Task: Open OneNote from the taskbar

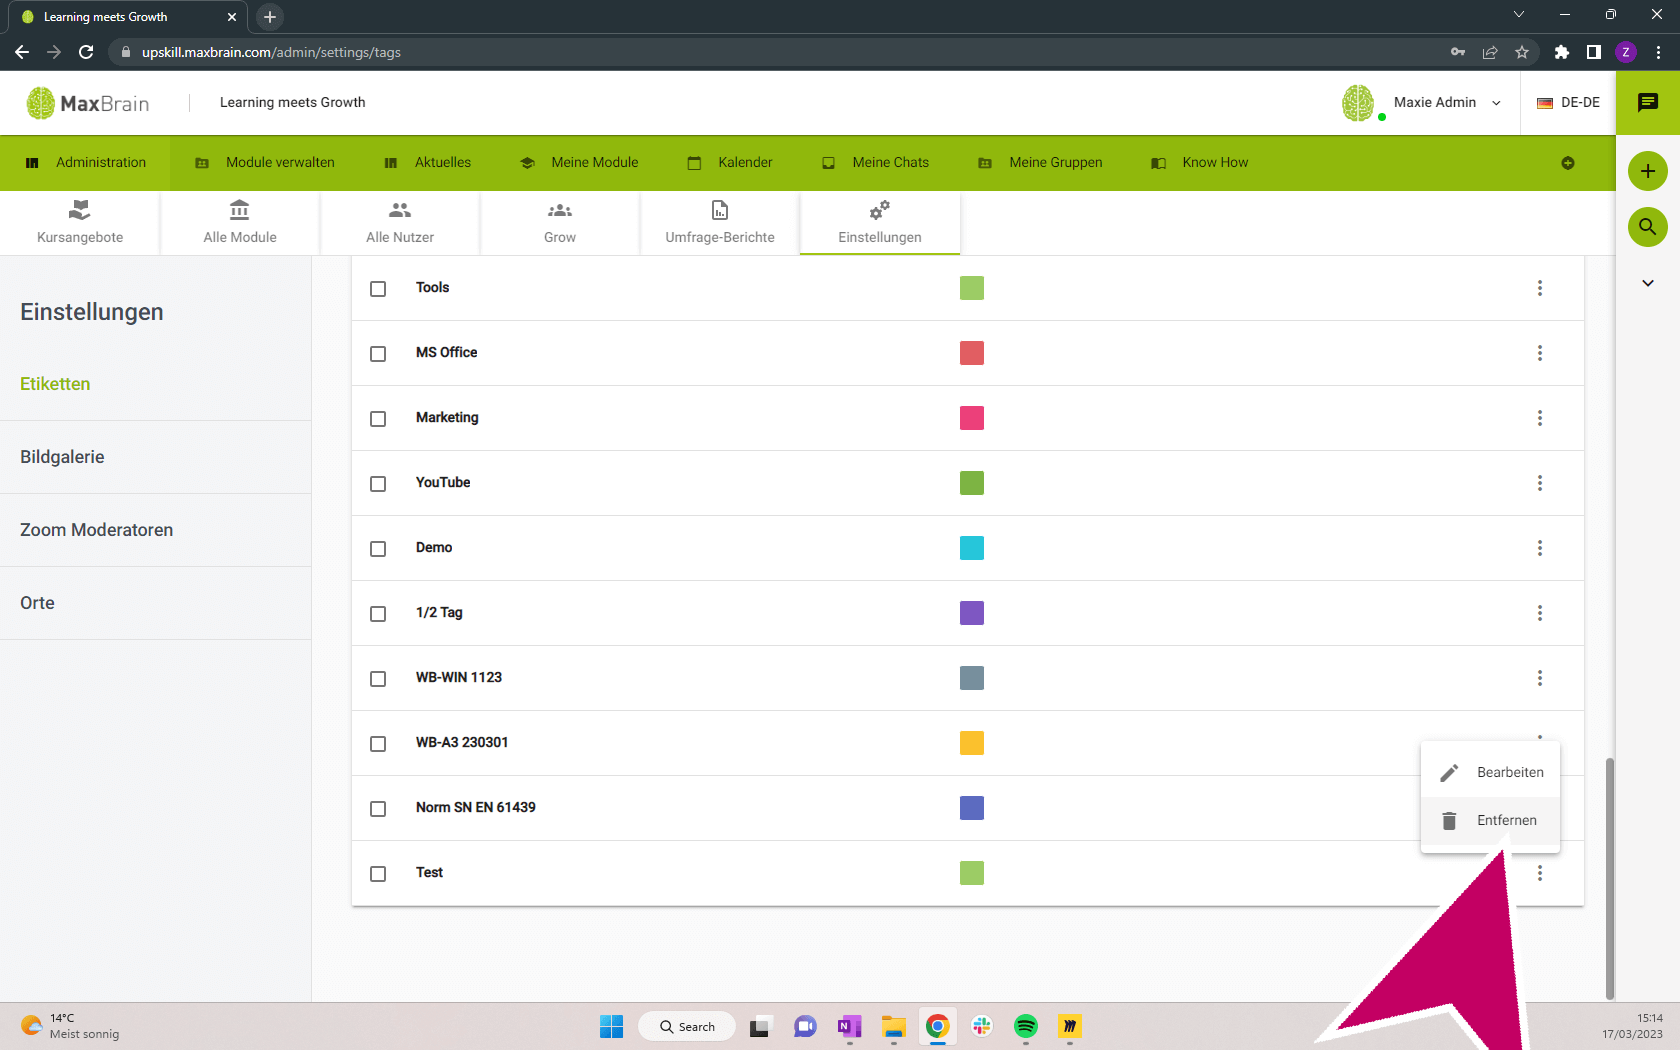Action: point(850,1026)
